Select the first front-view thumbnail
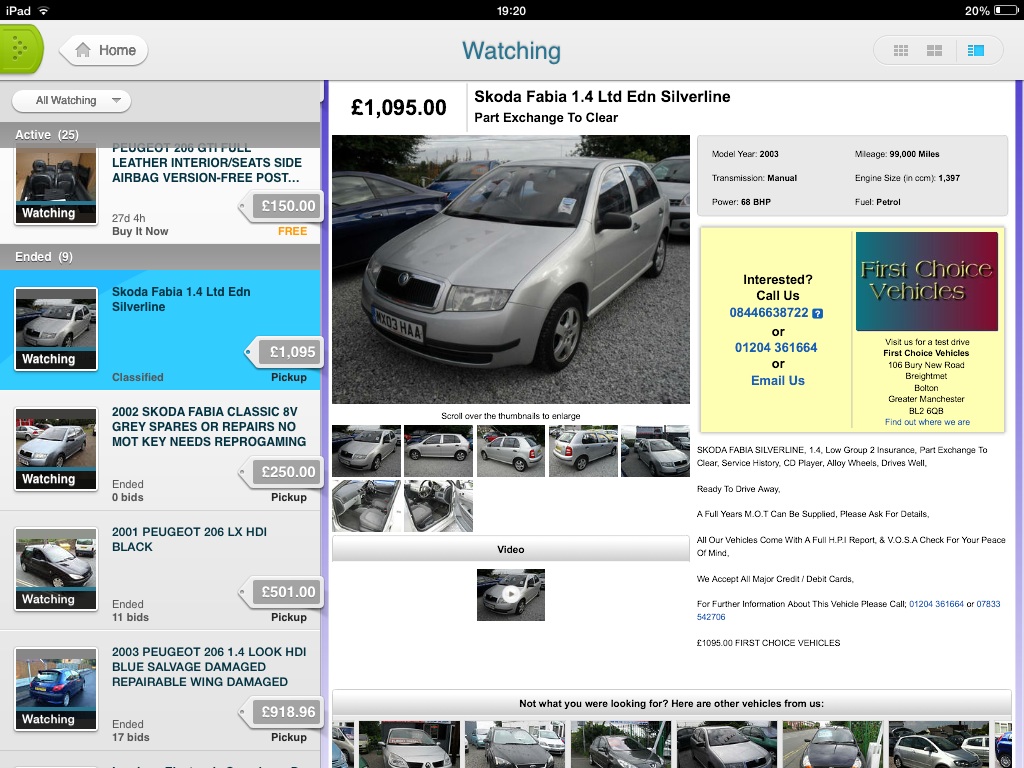The image size is (1024, 768). (x=366, y=451)
